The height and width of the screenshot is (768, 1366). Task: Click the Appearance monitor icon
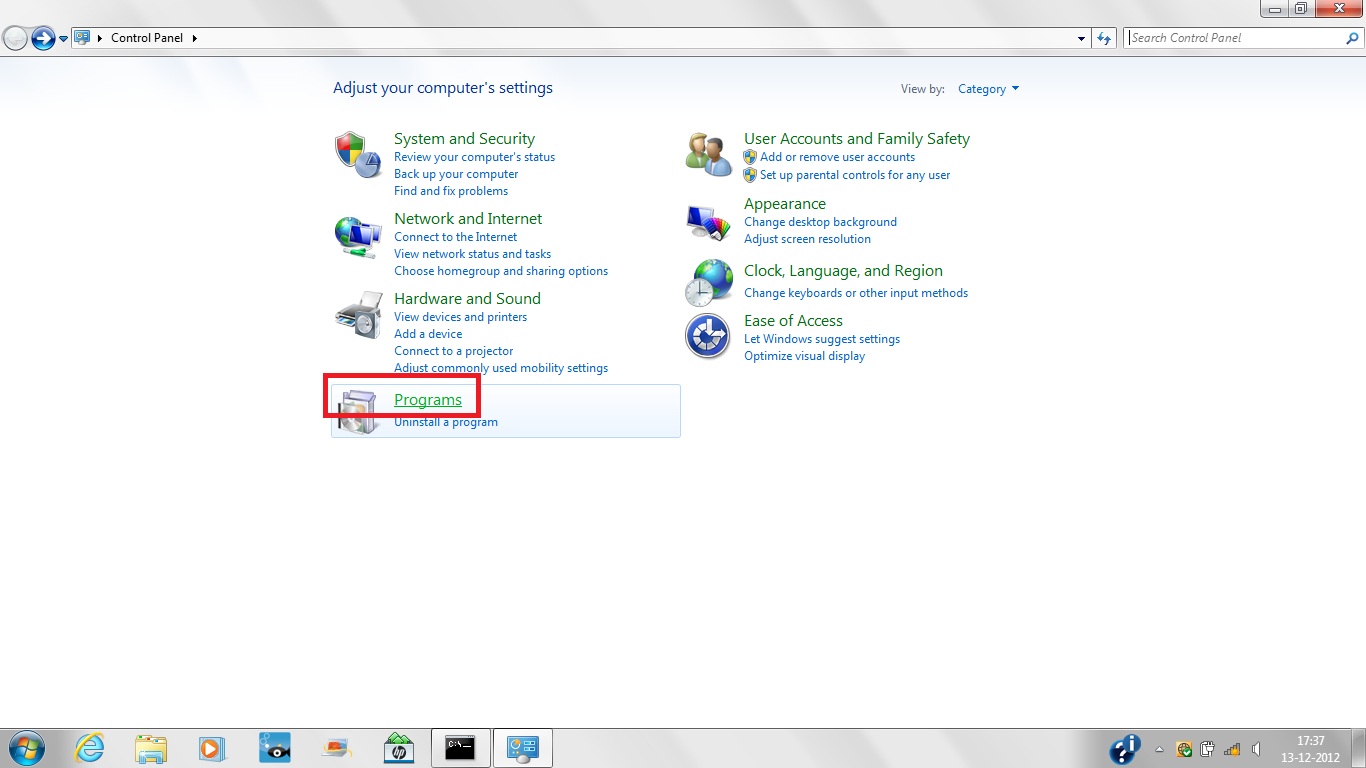tap(709, 221)
